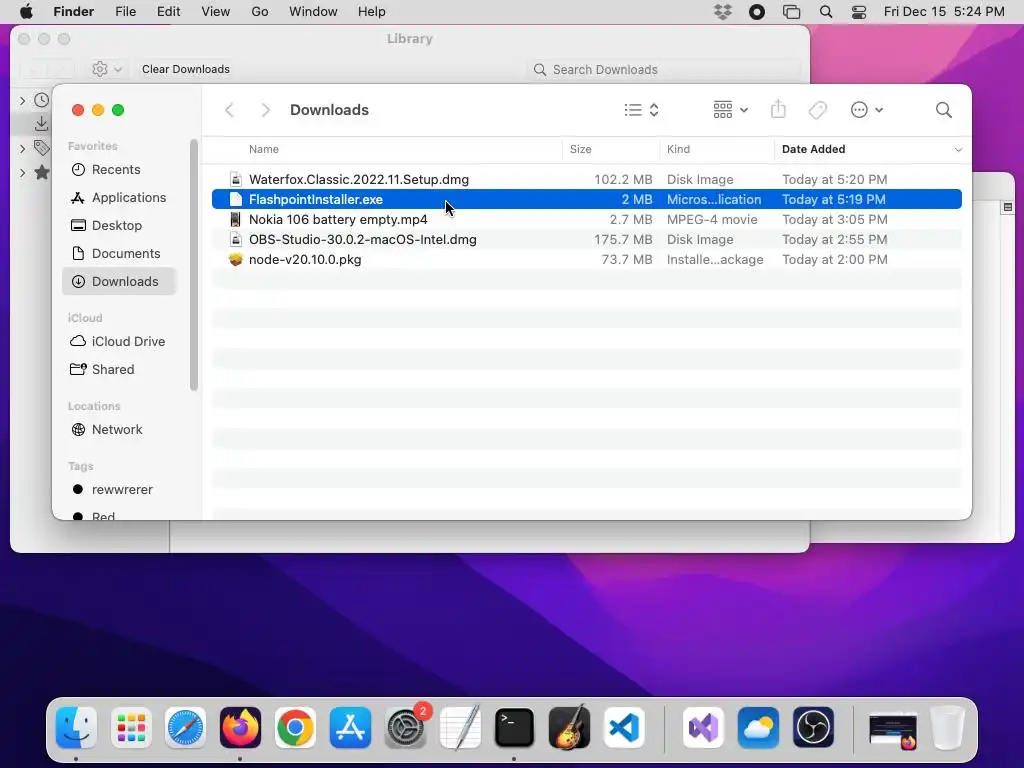Open System Preferences from the Dock

pyautogui.click(x=405, y=728)
